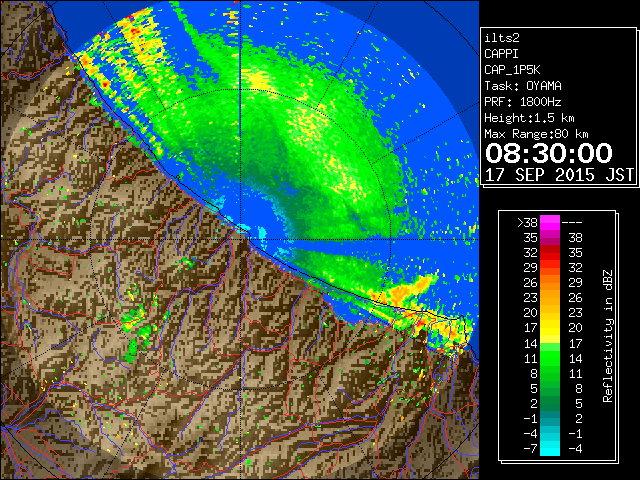Pick the cyan swatch beside "-7"
This screenshot has width=640, height=480.
coord(550,449)
